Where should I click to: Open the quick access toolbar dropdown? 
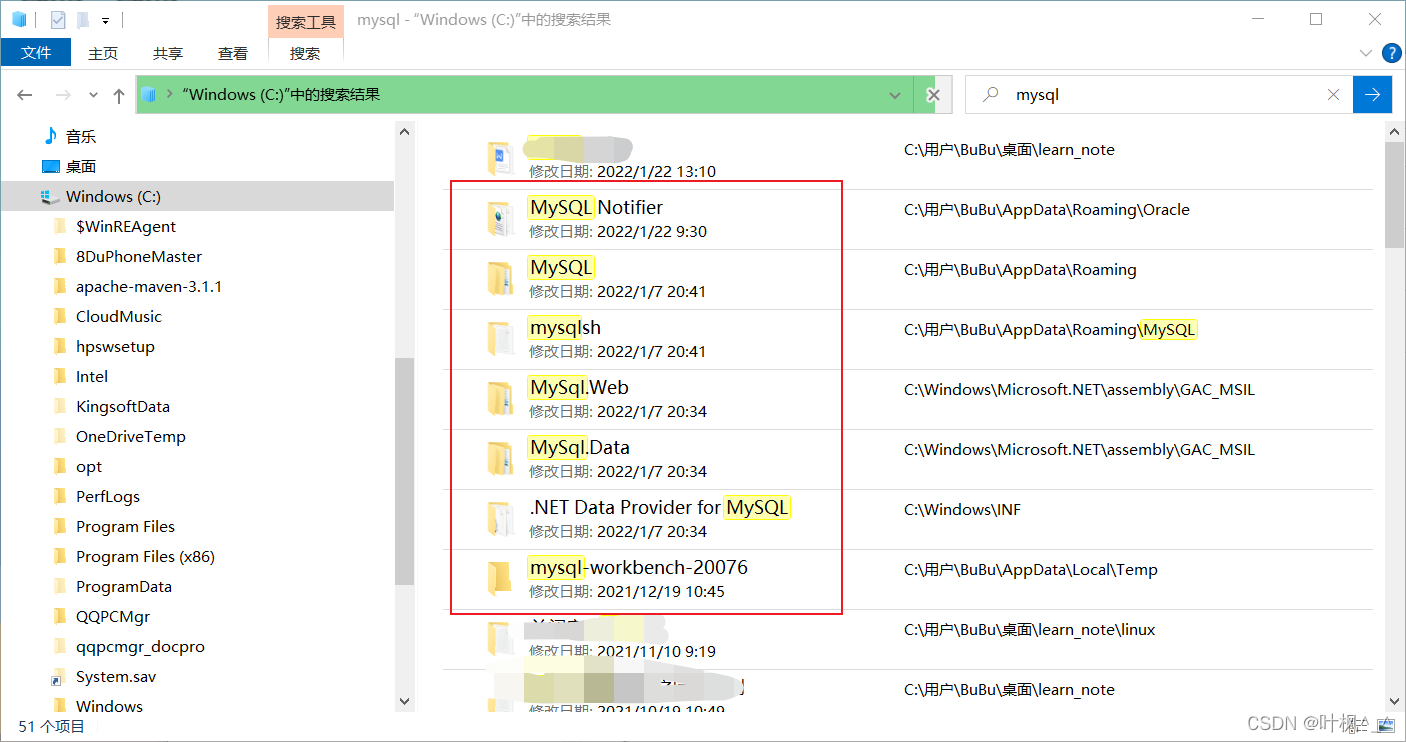pyautogui.click(x=105, y=20)
